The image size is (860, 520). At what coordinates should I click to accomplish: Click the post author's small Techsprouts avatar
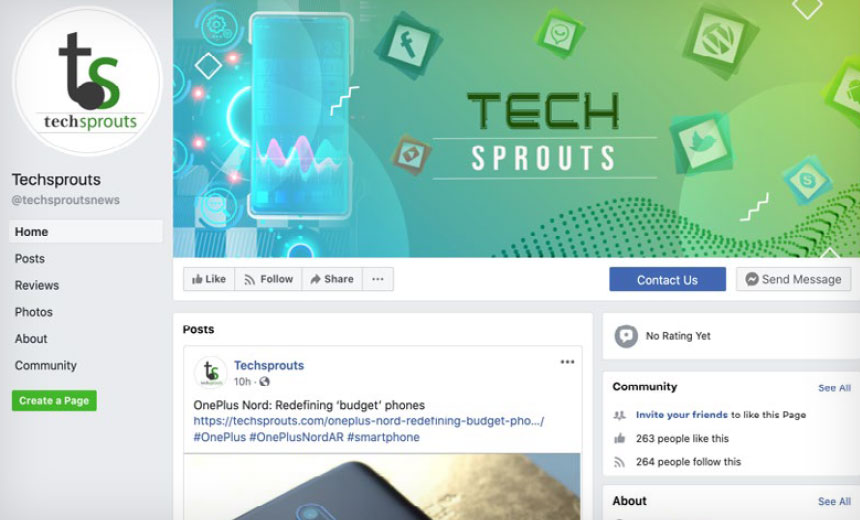pos(211,372)
